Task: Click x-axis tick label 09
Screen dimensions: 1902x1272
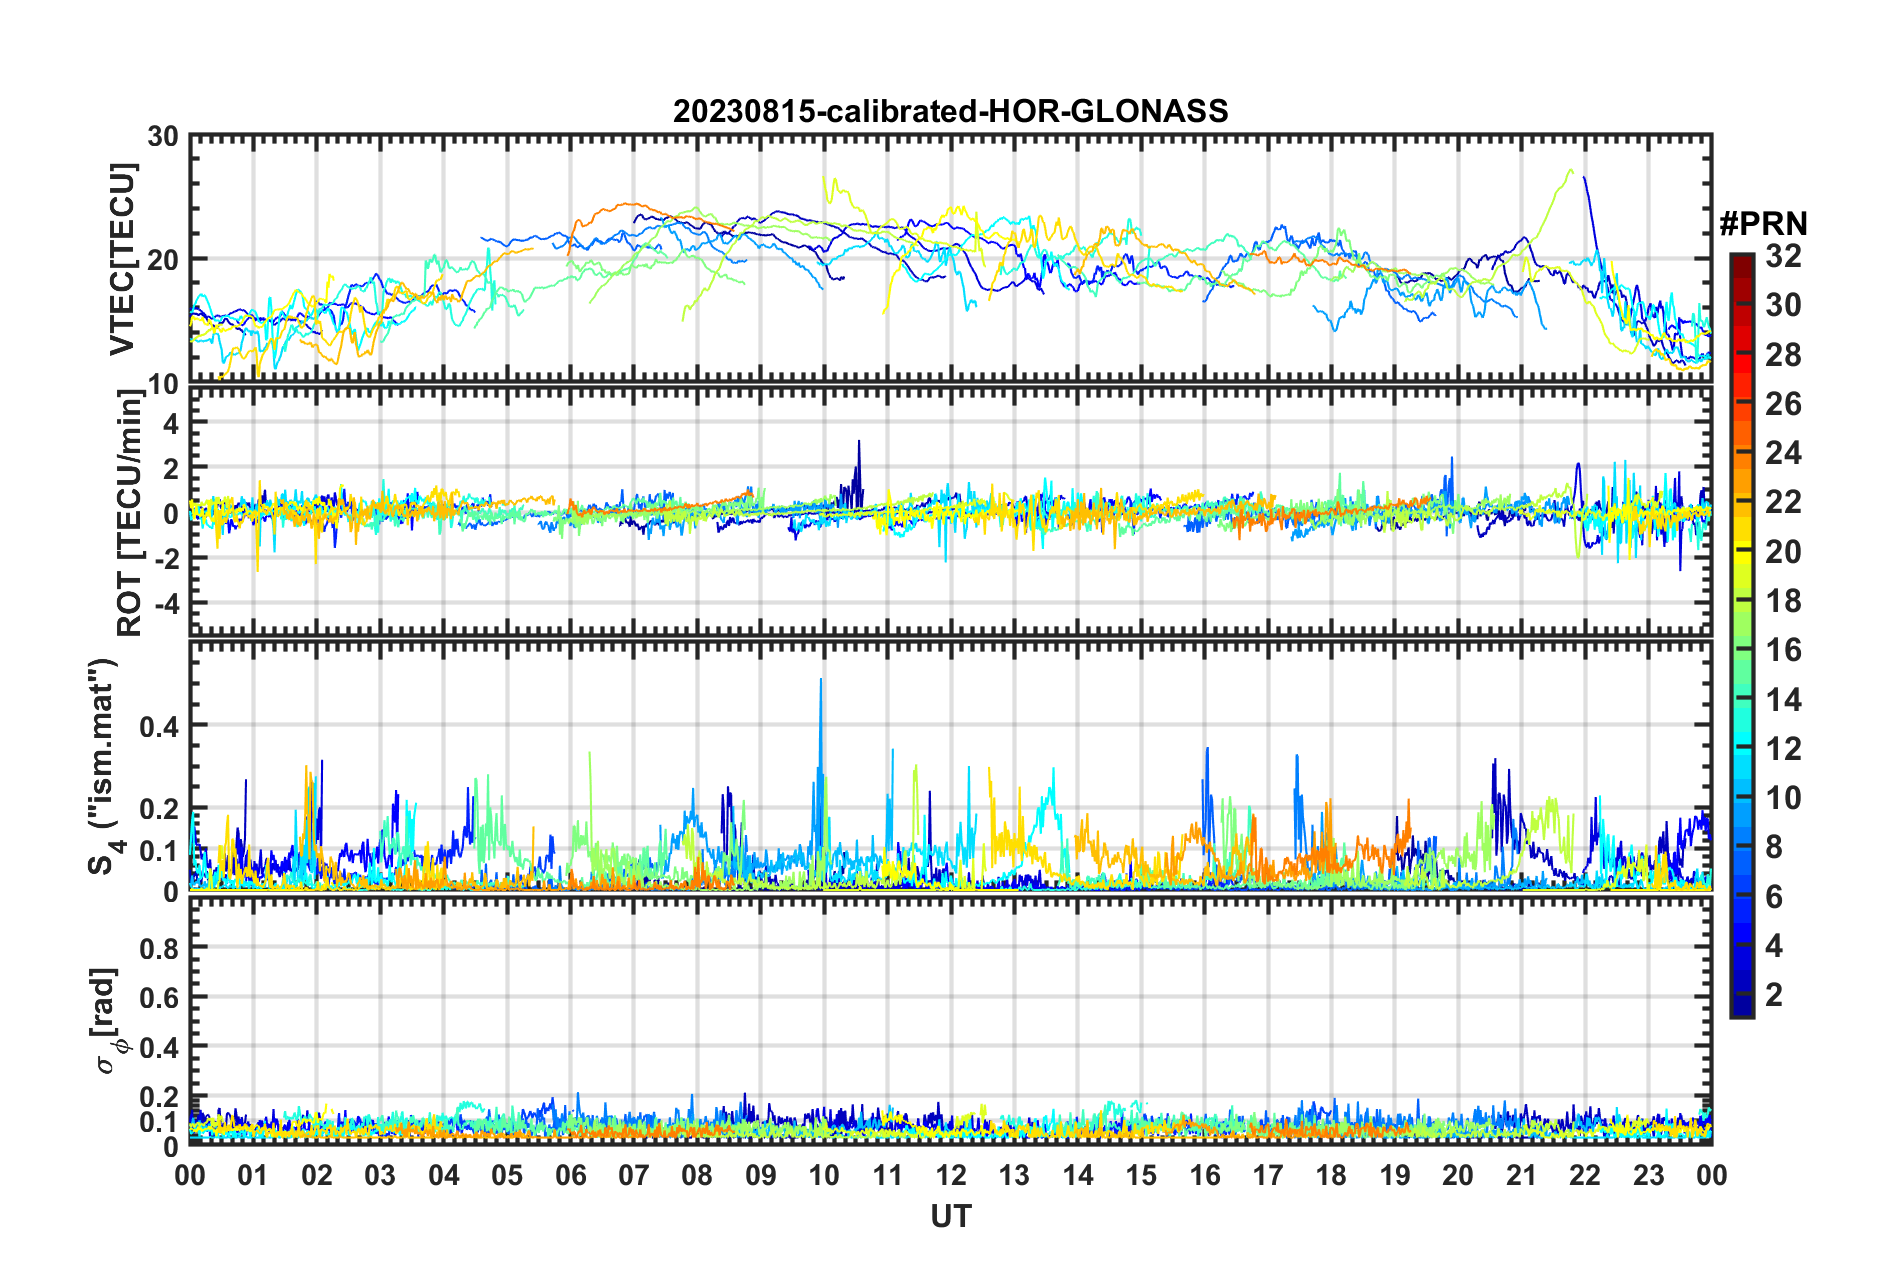Action: 760,1175
